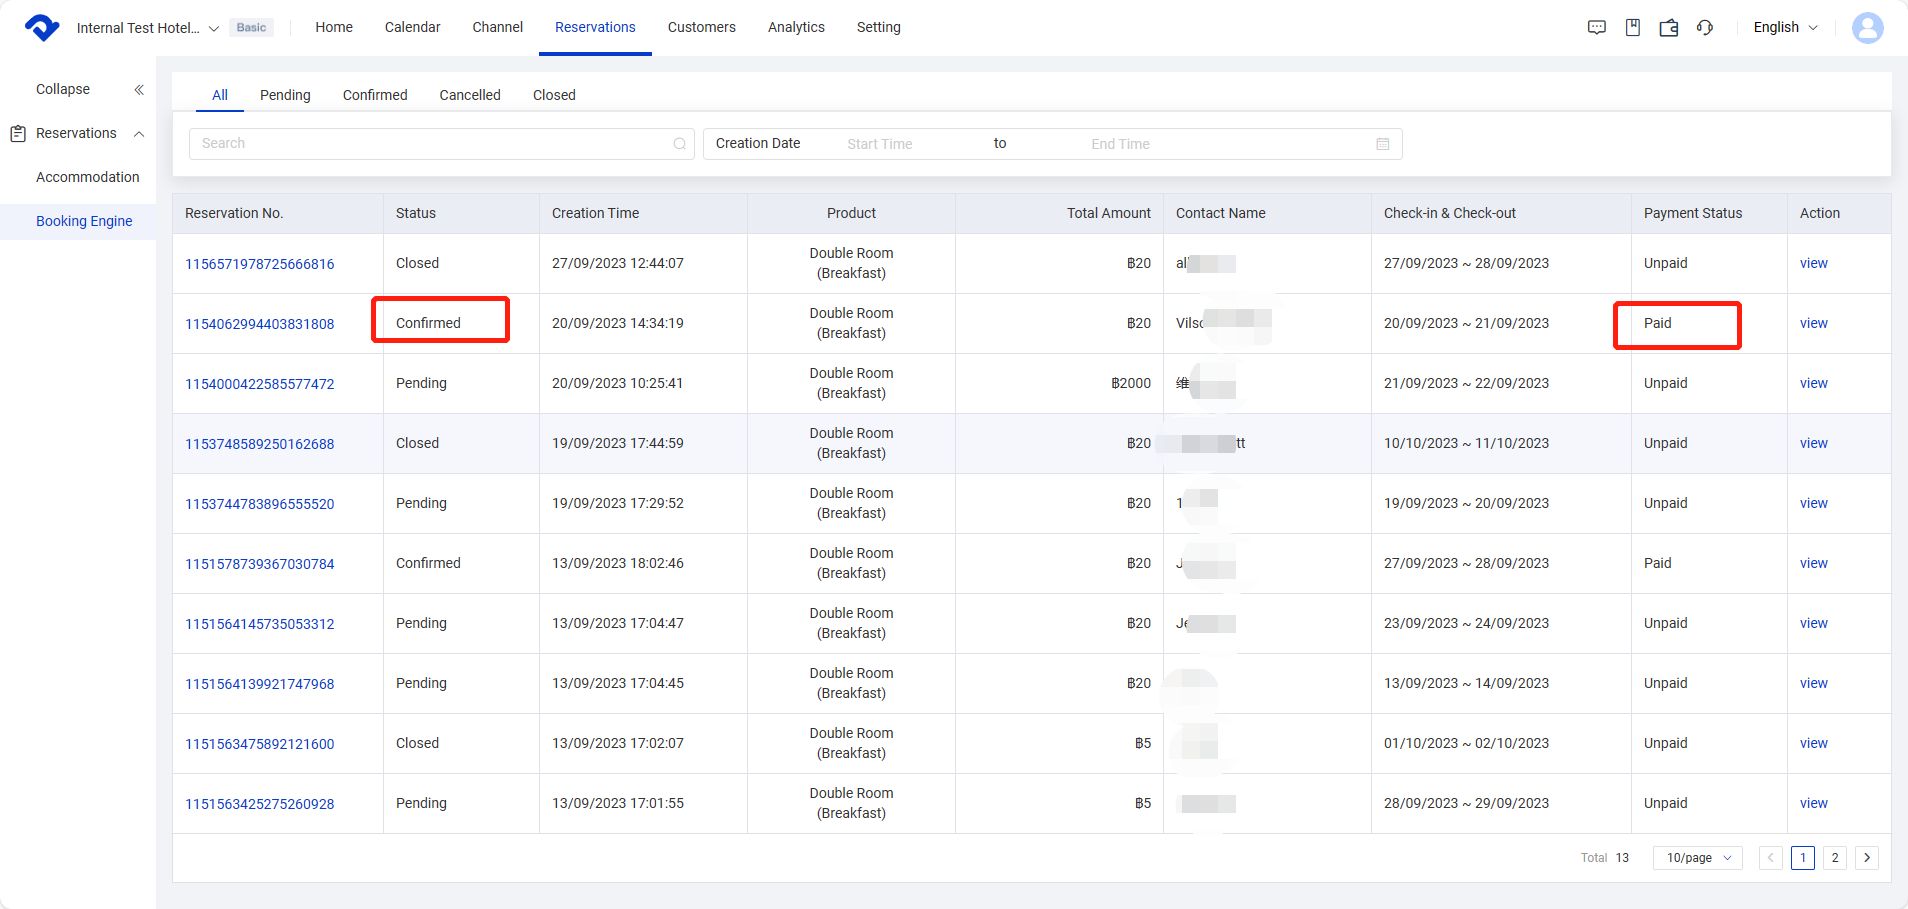Screen dimensions: 1908x909
Task: Open the Analytics menu
Action: click(796, 28)
